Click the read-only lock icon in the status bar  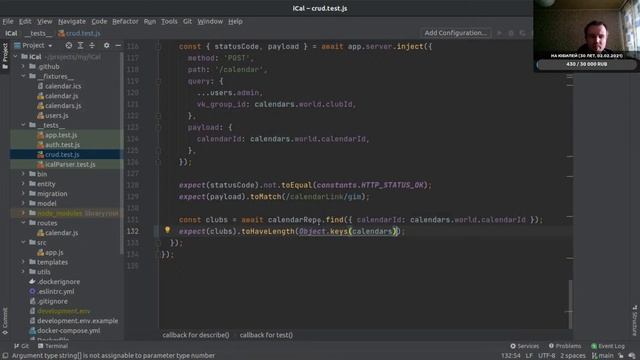click(621, 356)
